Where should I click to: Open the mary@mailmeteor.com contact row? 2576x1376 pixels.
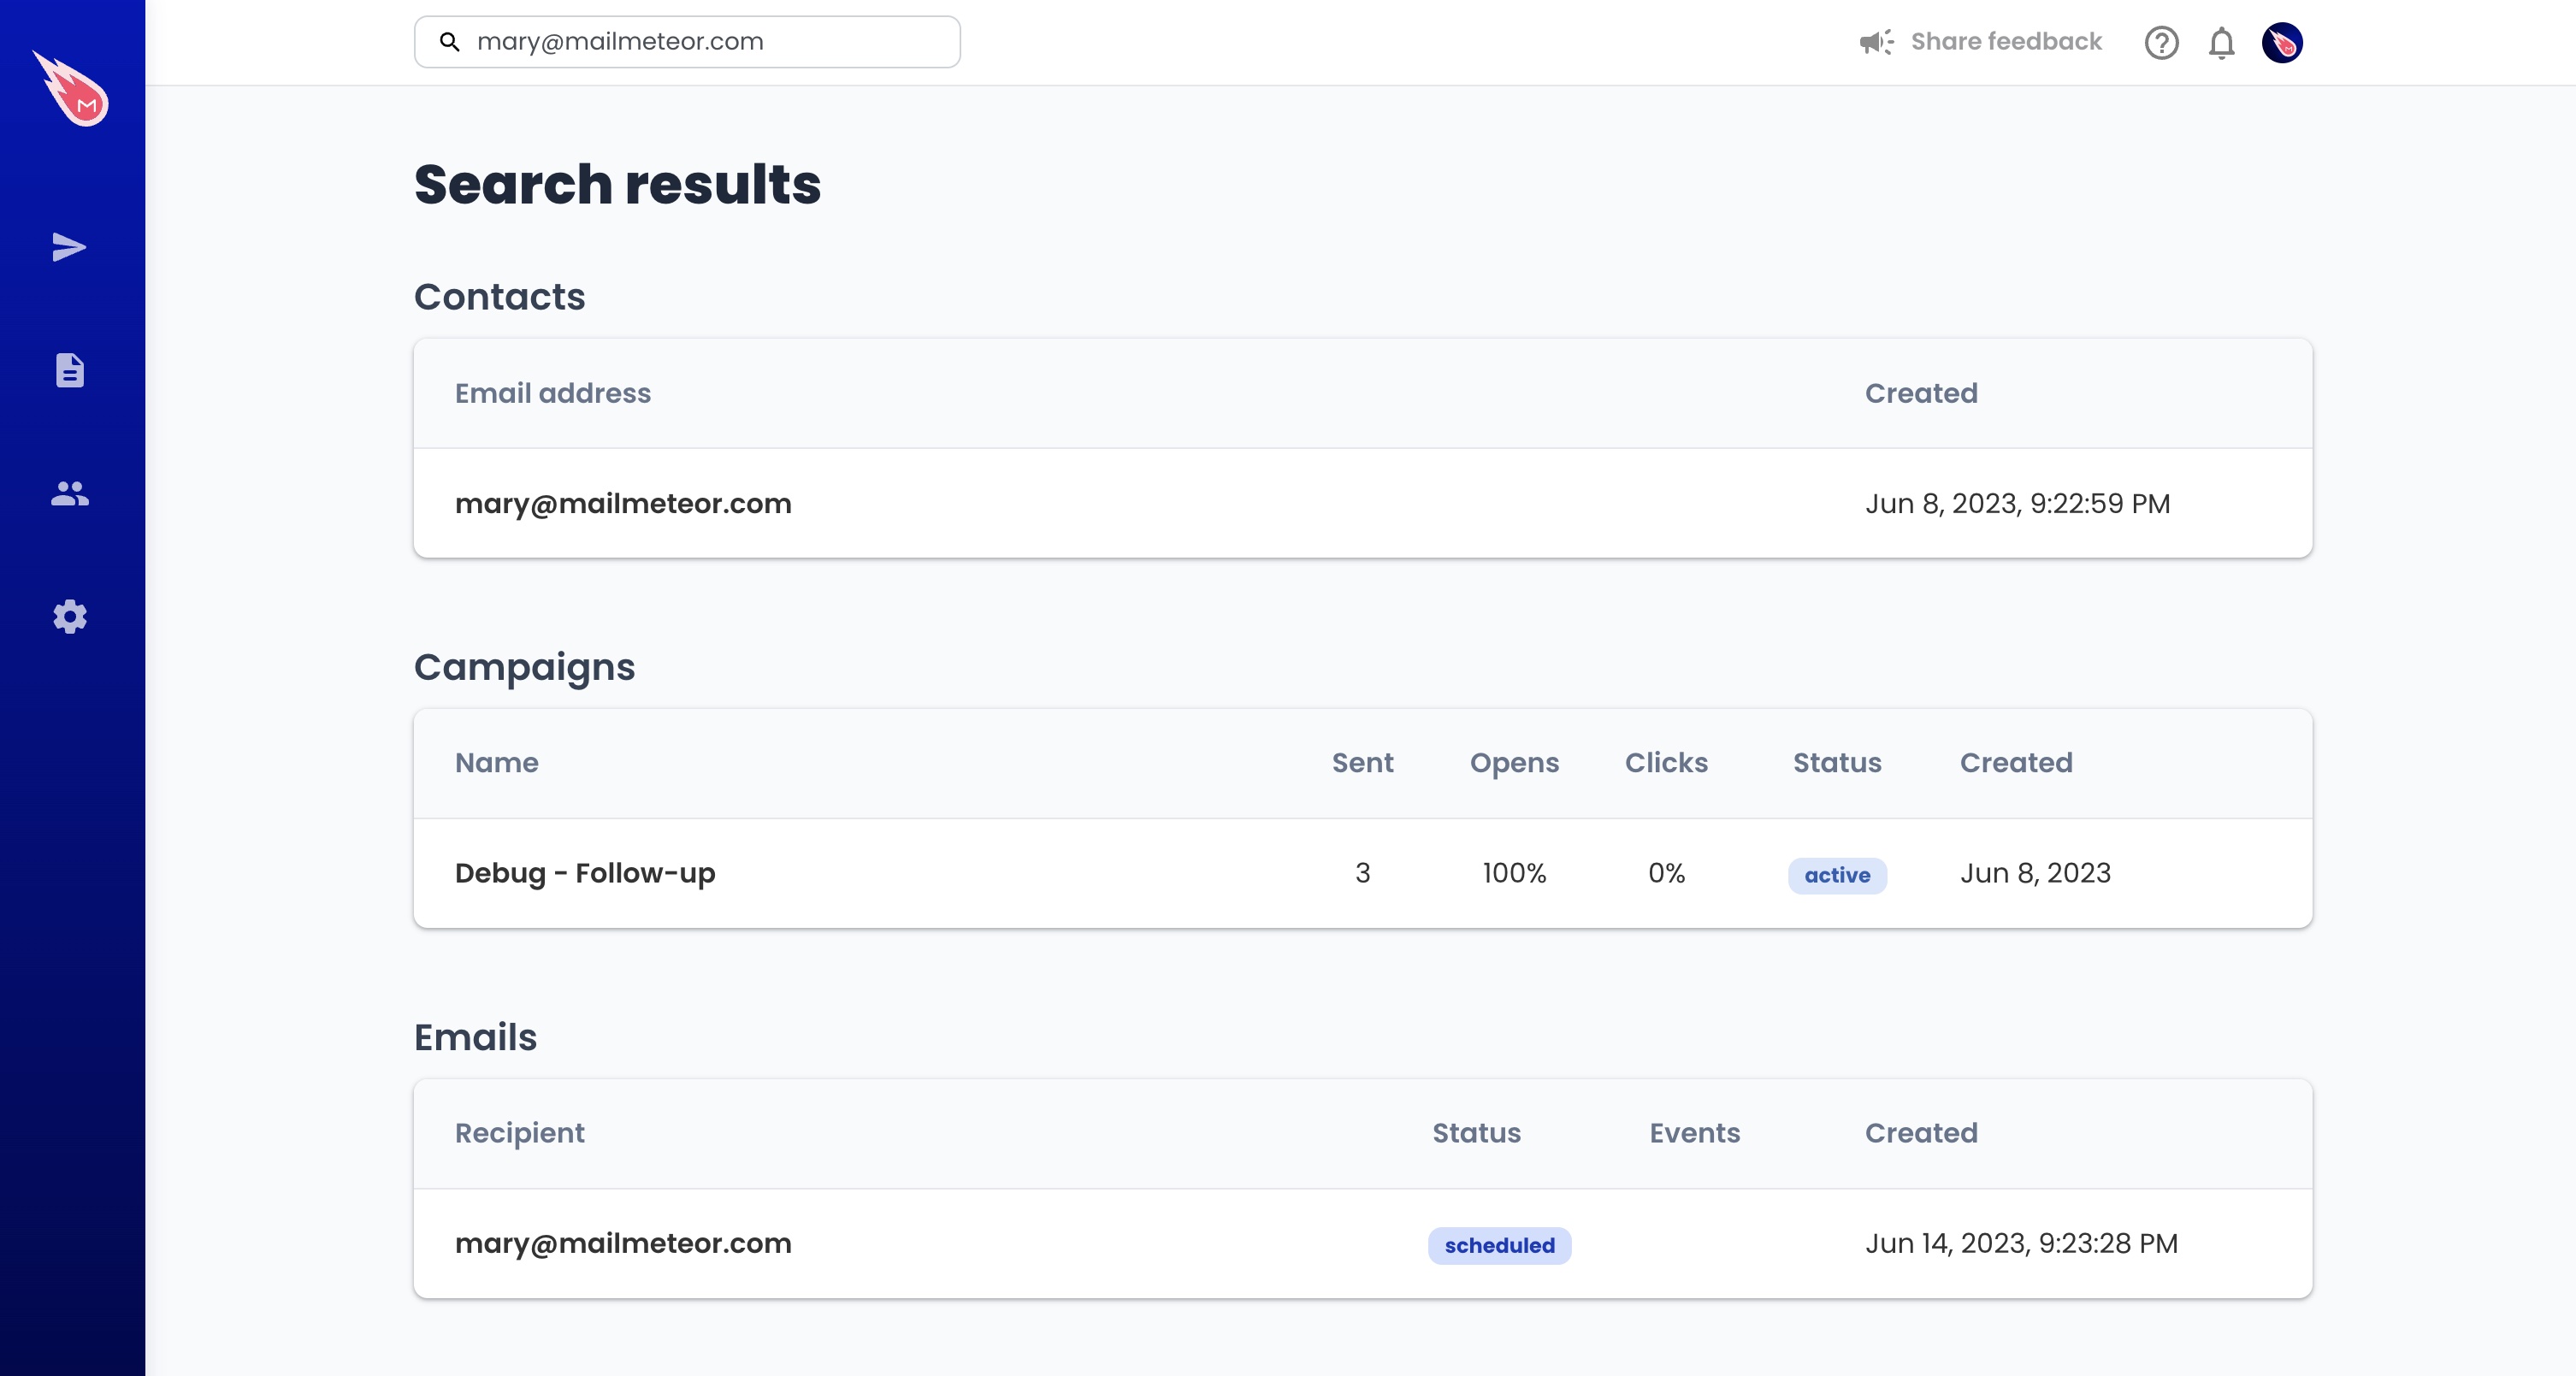(1362, 503)
